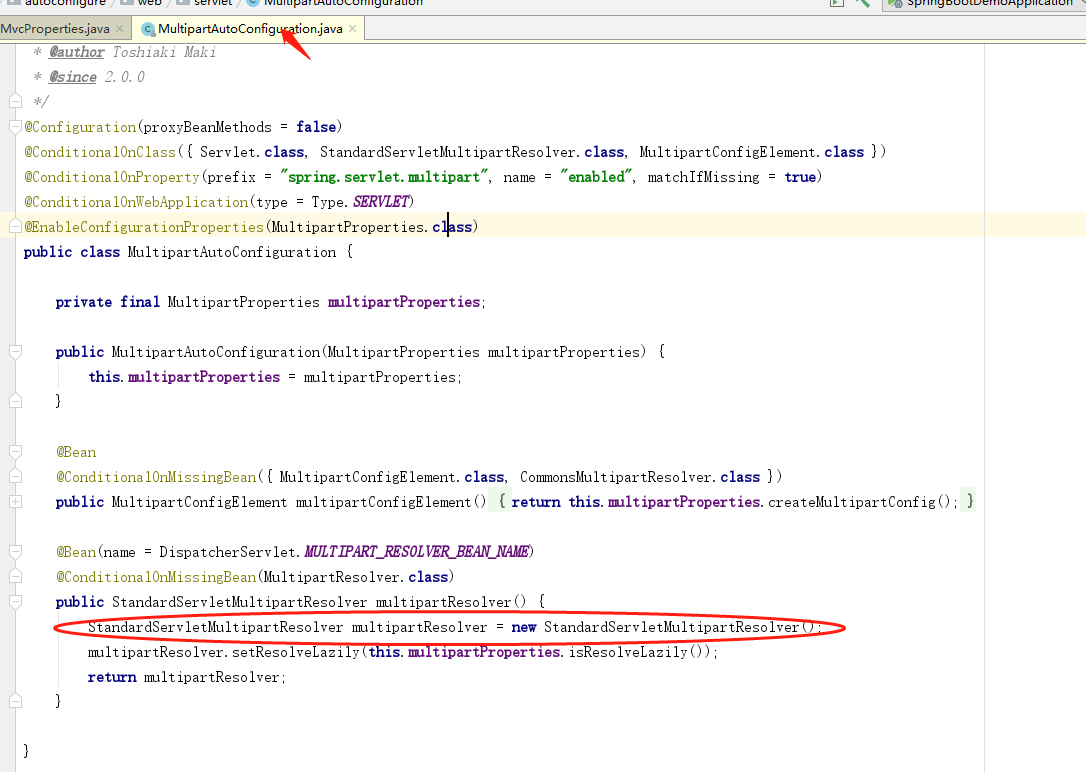Click fold marker beside @ConditionalOnMissingBean MultipartConfigElement line
Screen dimensions: 1086x772
click(15, 476)
